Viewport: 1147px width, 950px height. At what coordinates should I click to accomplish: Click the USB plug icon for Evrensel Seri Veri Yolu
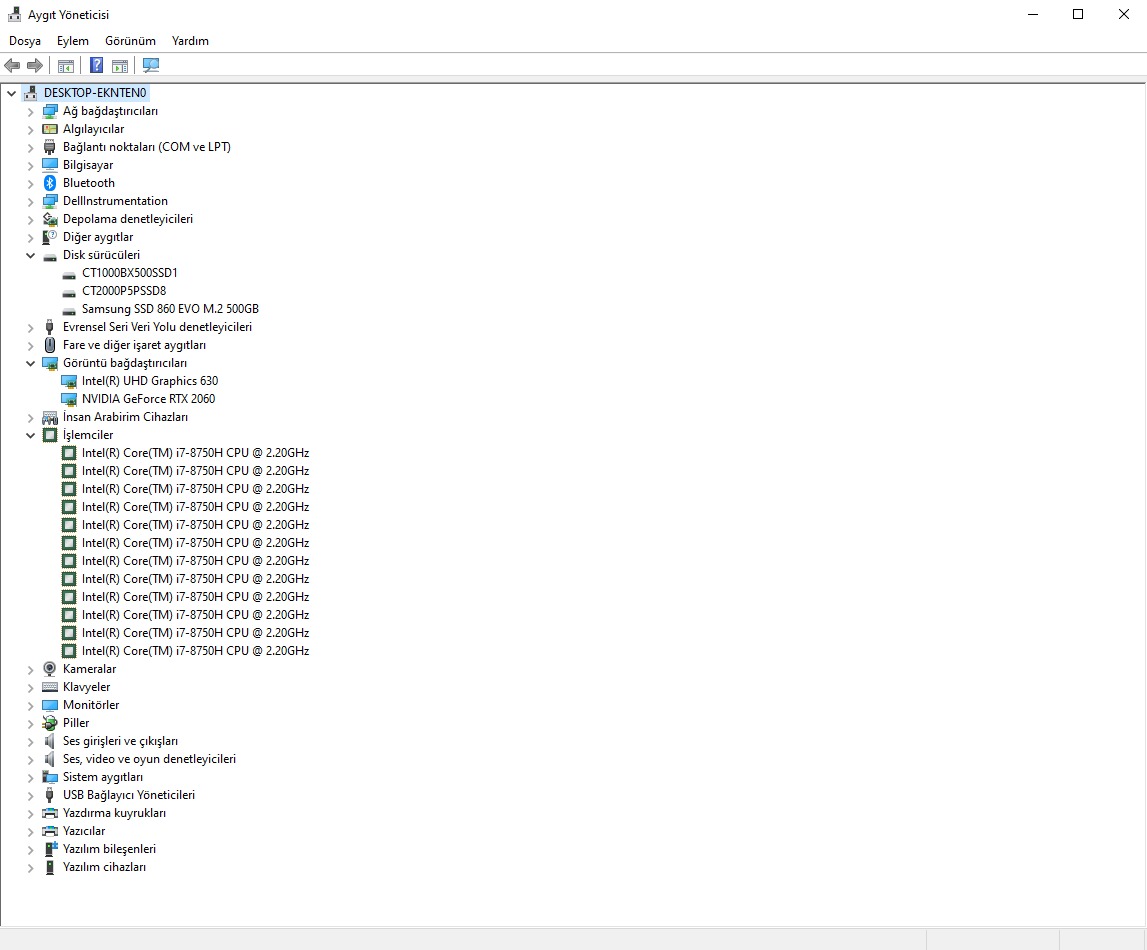(50, 327)
